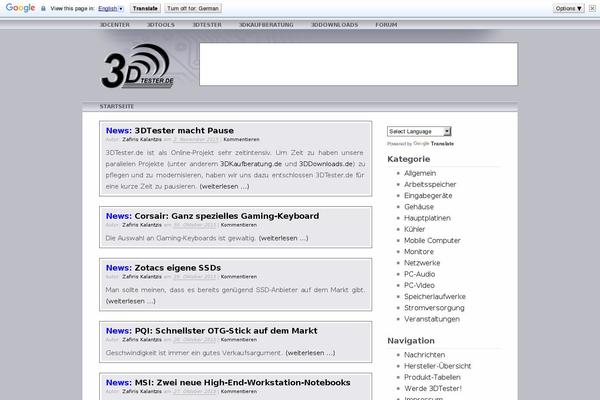This screenshot has width=600, height=400.
Task: Click the Navigation sidebar heading
Action: click(411, 341)
